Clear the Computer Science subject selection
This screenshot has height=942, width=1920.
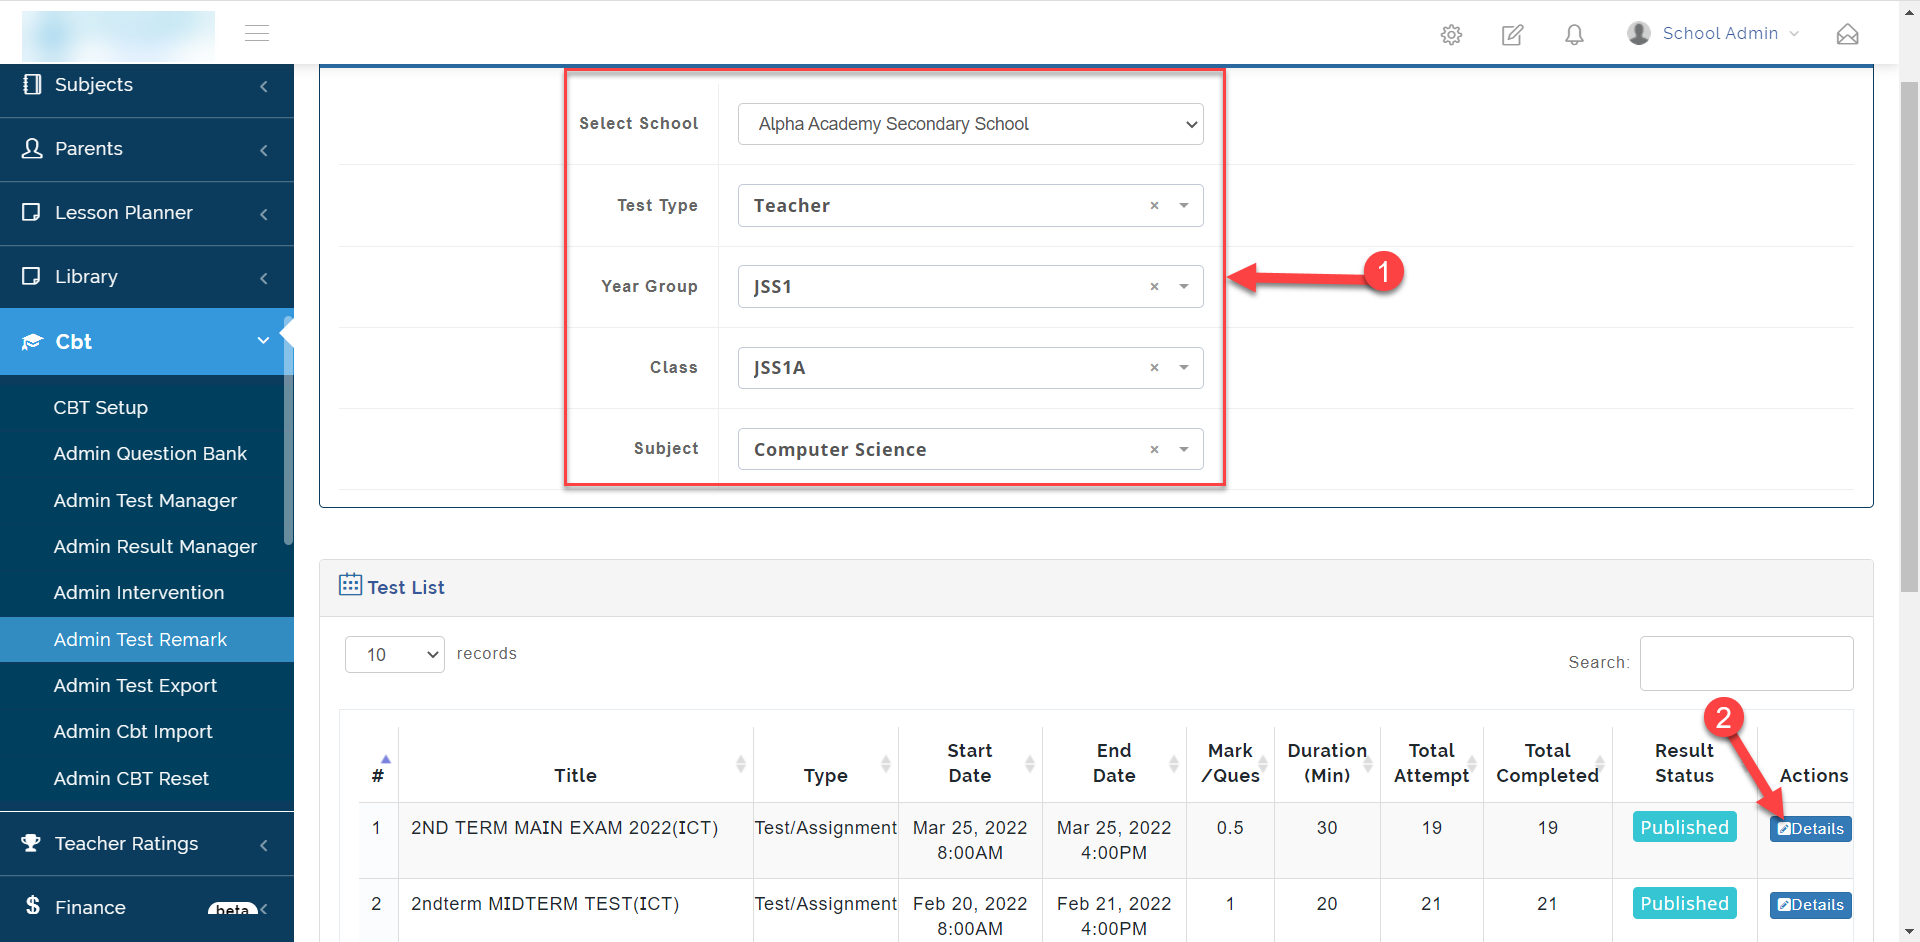(1154, 449)
